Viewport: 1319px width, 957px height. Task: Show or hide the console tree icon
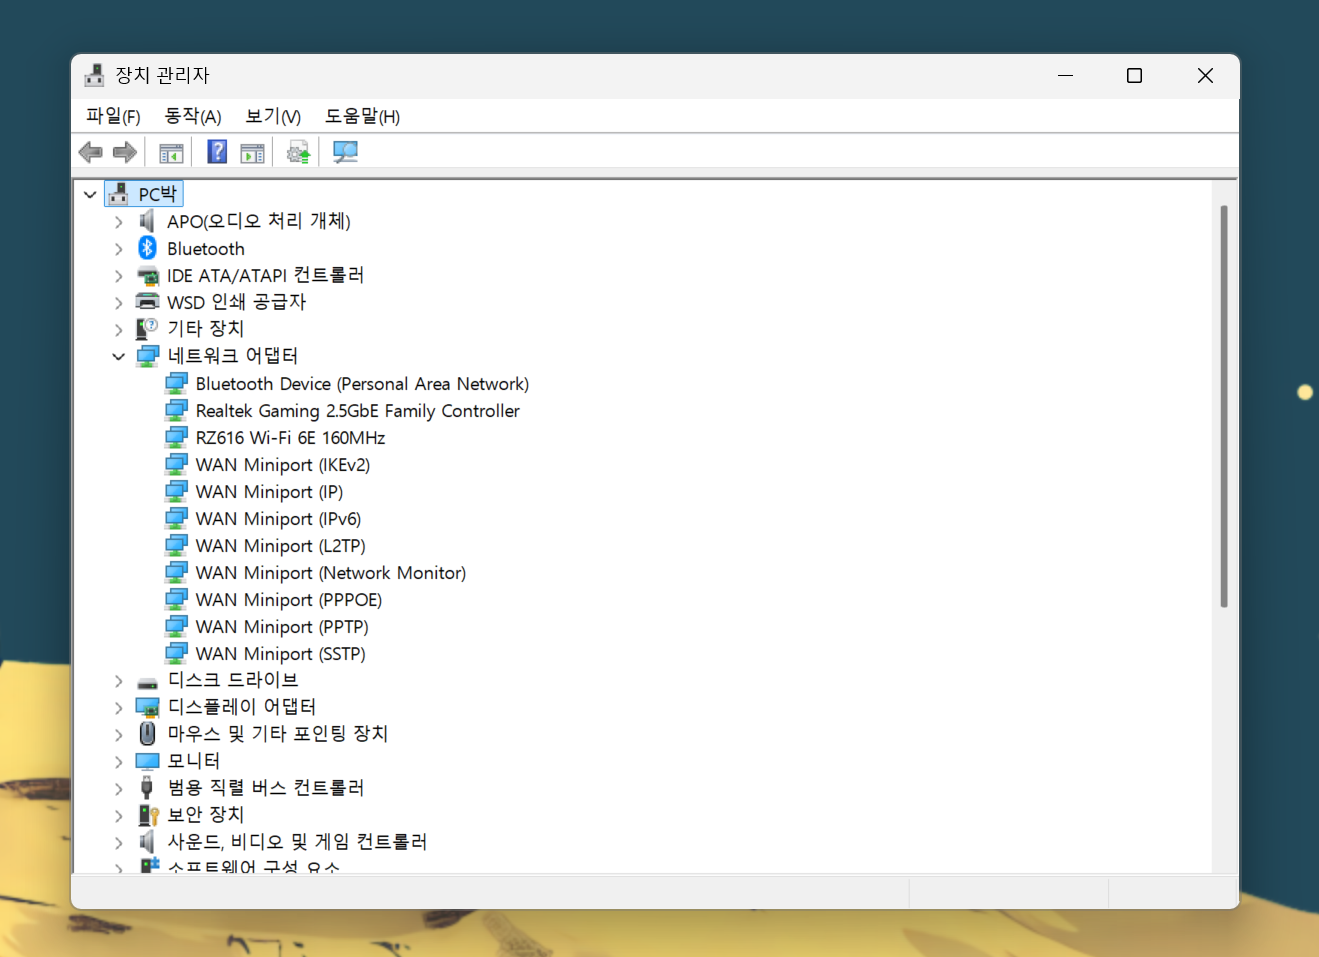point(171,153)
